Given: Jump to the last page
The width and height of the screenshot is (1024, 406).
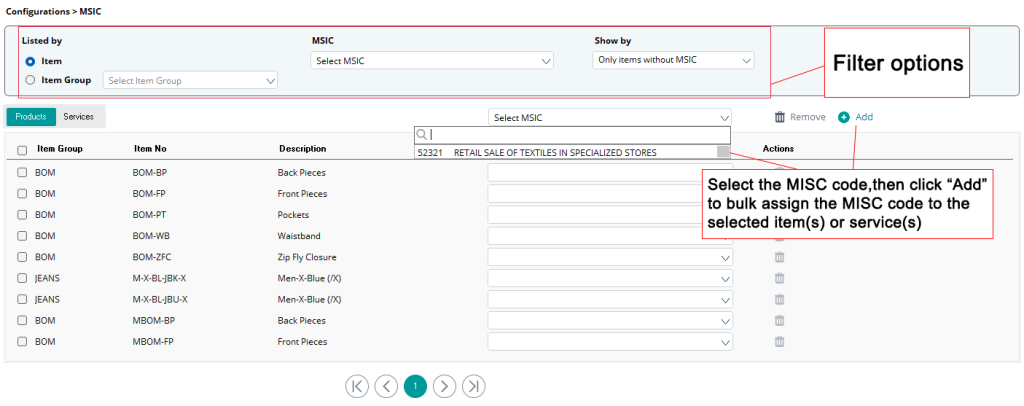Looking at the screenshot, I should tap(473, 386).
